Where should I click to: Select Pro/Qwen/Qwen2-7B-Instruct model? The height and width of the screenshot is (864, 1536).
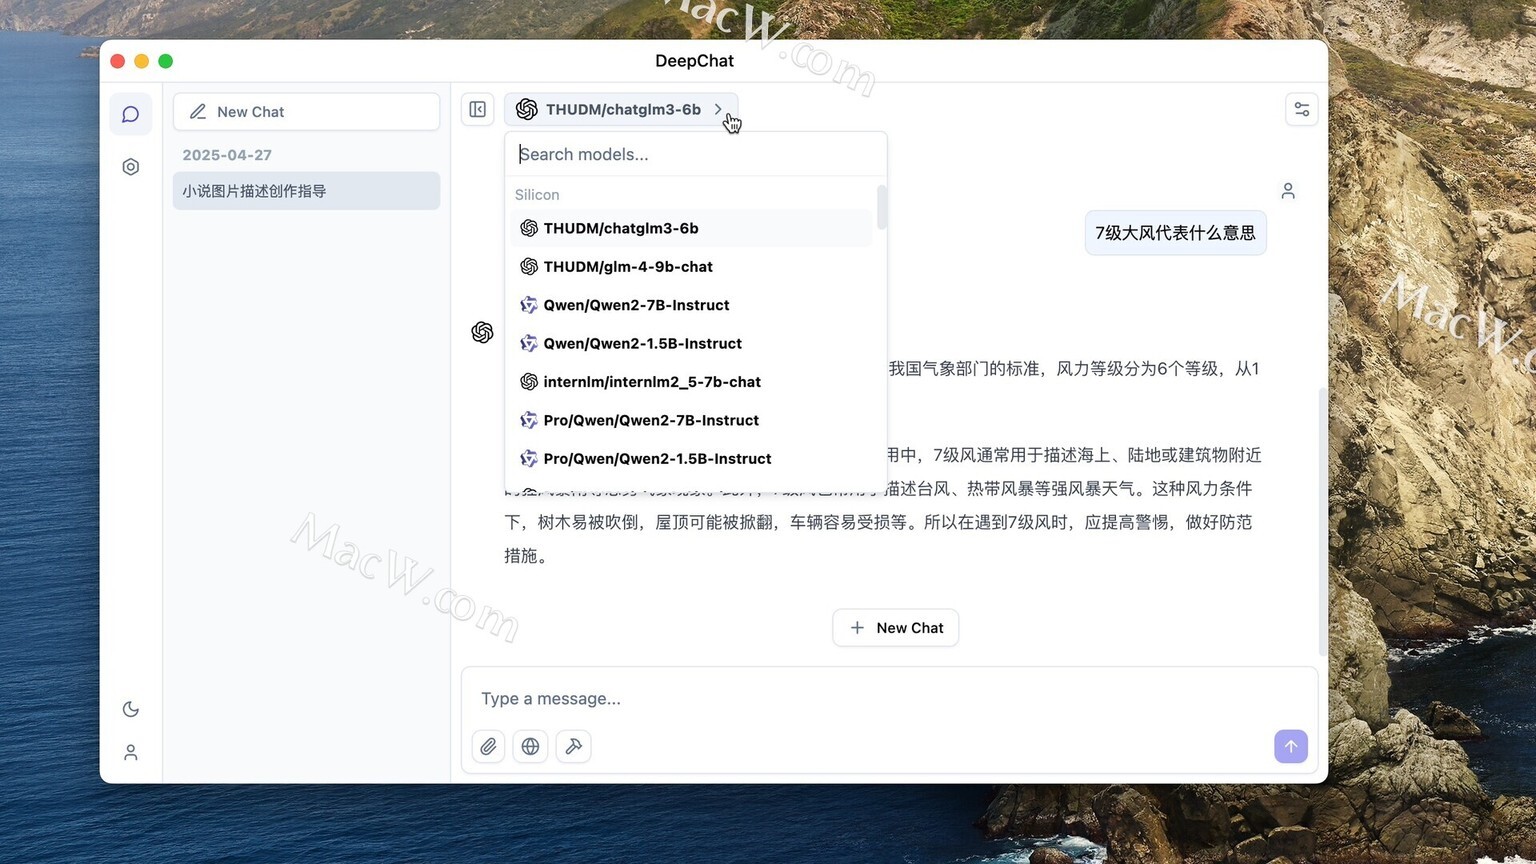pos(691,420)
